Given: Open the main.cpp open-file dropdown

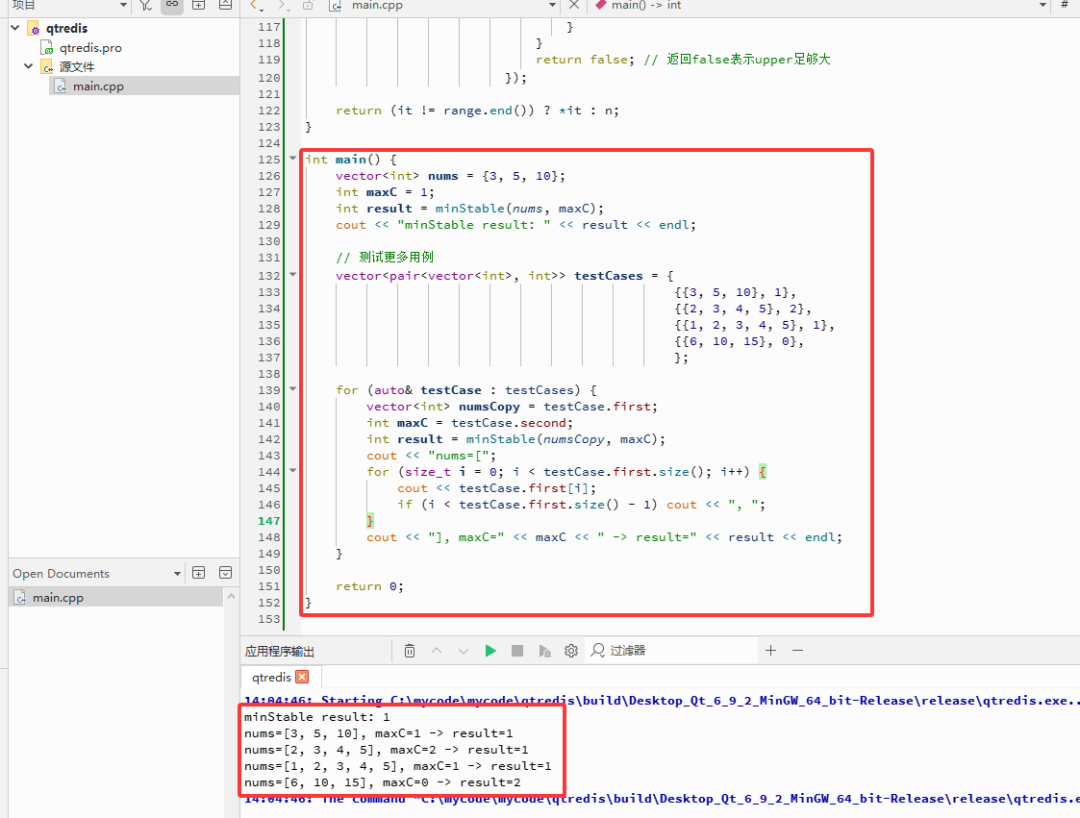Looking at the screenshot, I should click(x=552, y=6).
